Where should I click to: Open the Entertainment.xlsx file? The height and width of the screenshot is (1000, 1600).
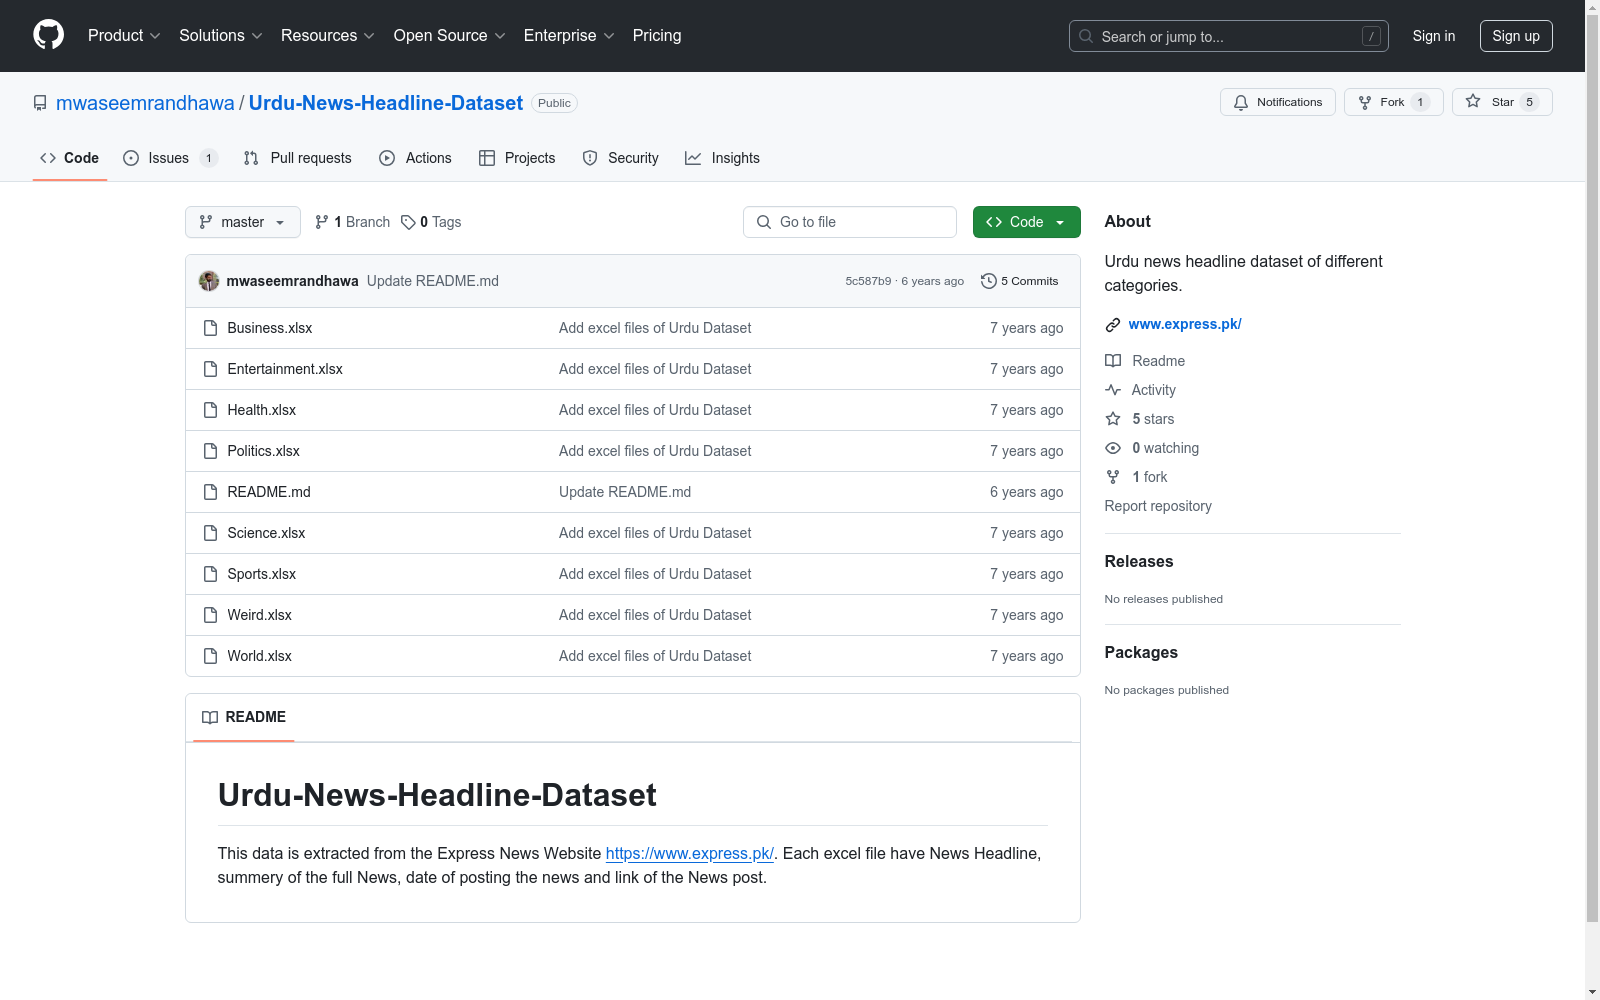285,369
